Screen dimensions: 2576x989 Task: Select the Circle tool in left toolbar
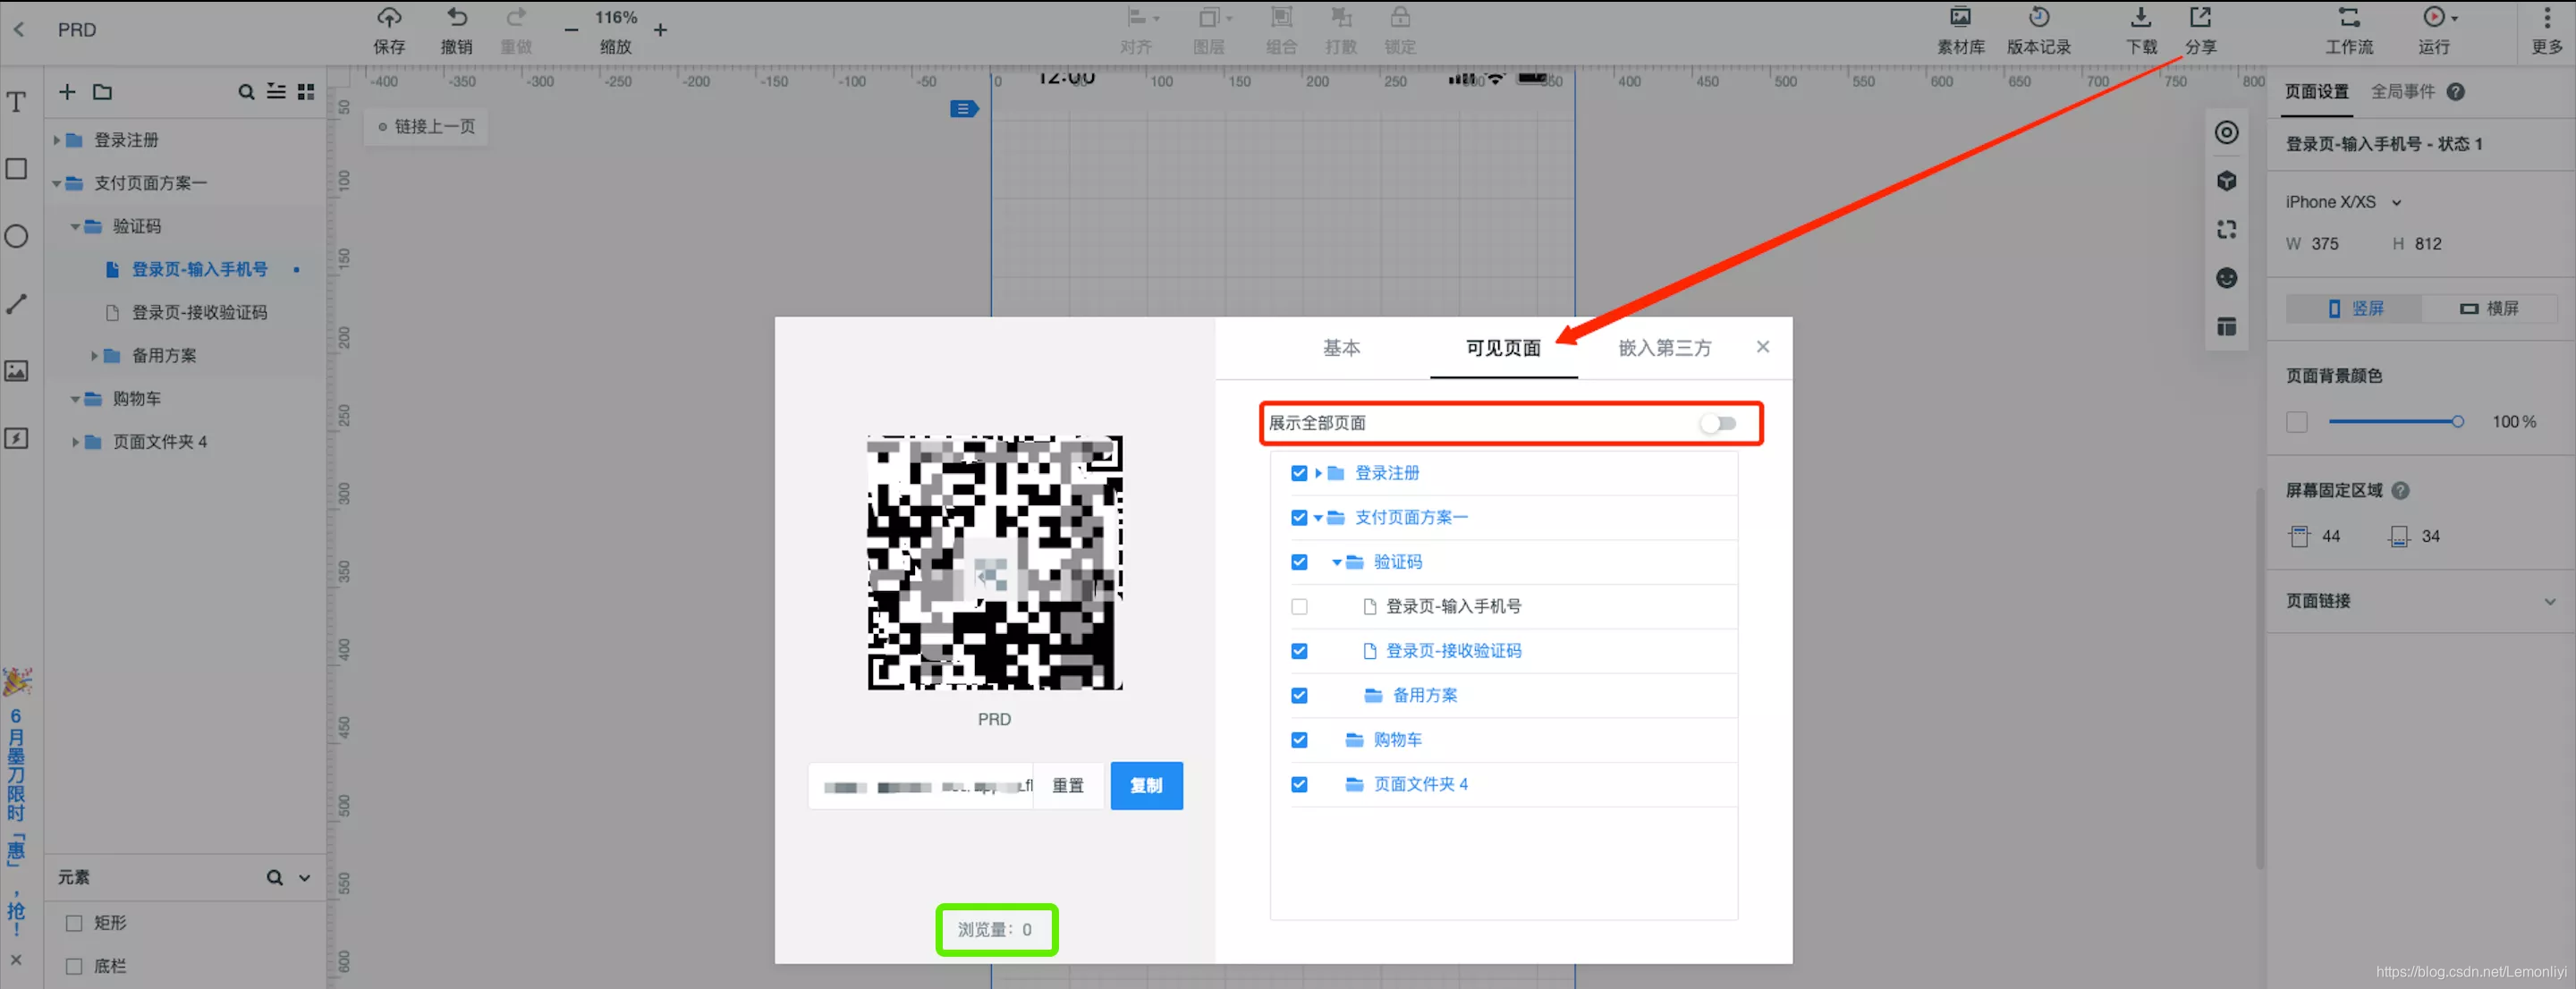pyautogui.click(x=17, y=236)
